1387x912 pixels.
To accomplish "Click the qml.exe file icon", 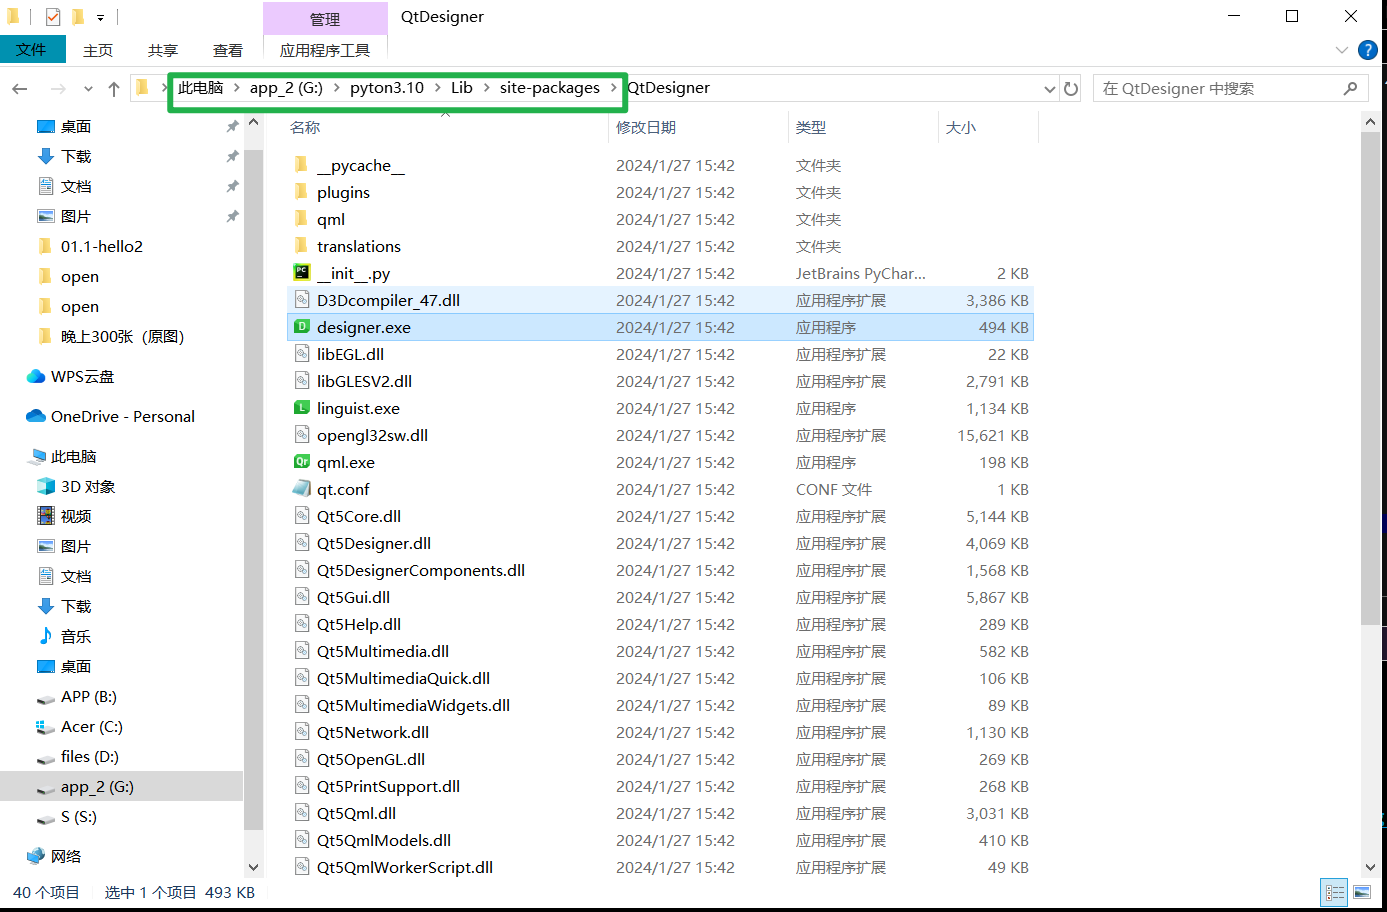I will [x=301, y=462].
